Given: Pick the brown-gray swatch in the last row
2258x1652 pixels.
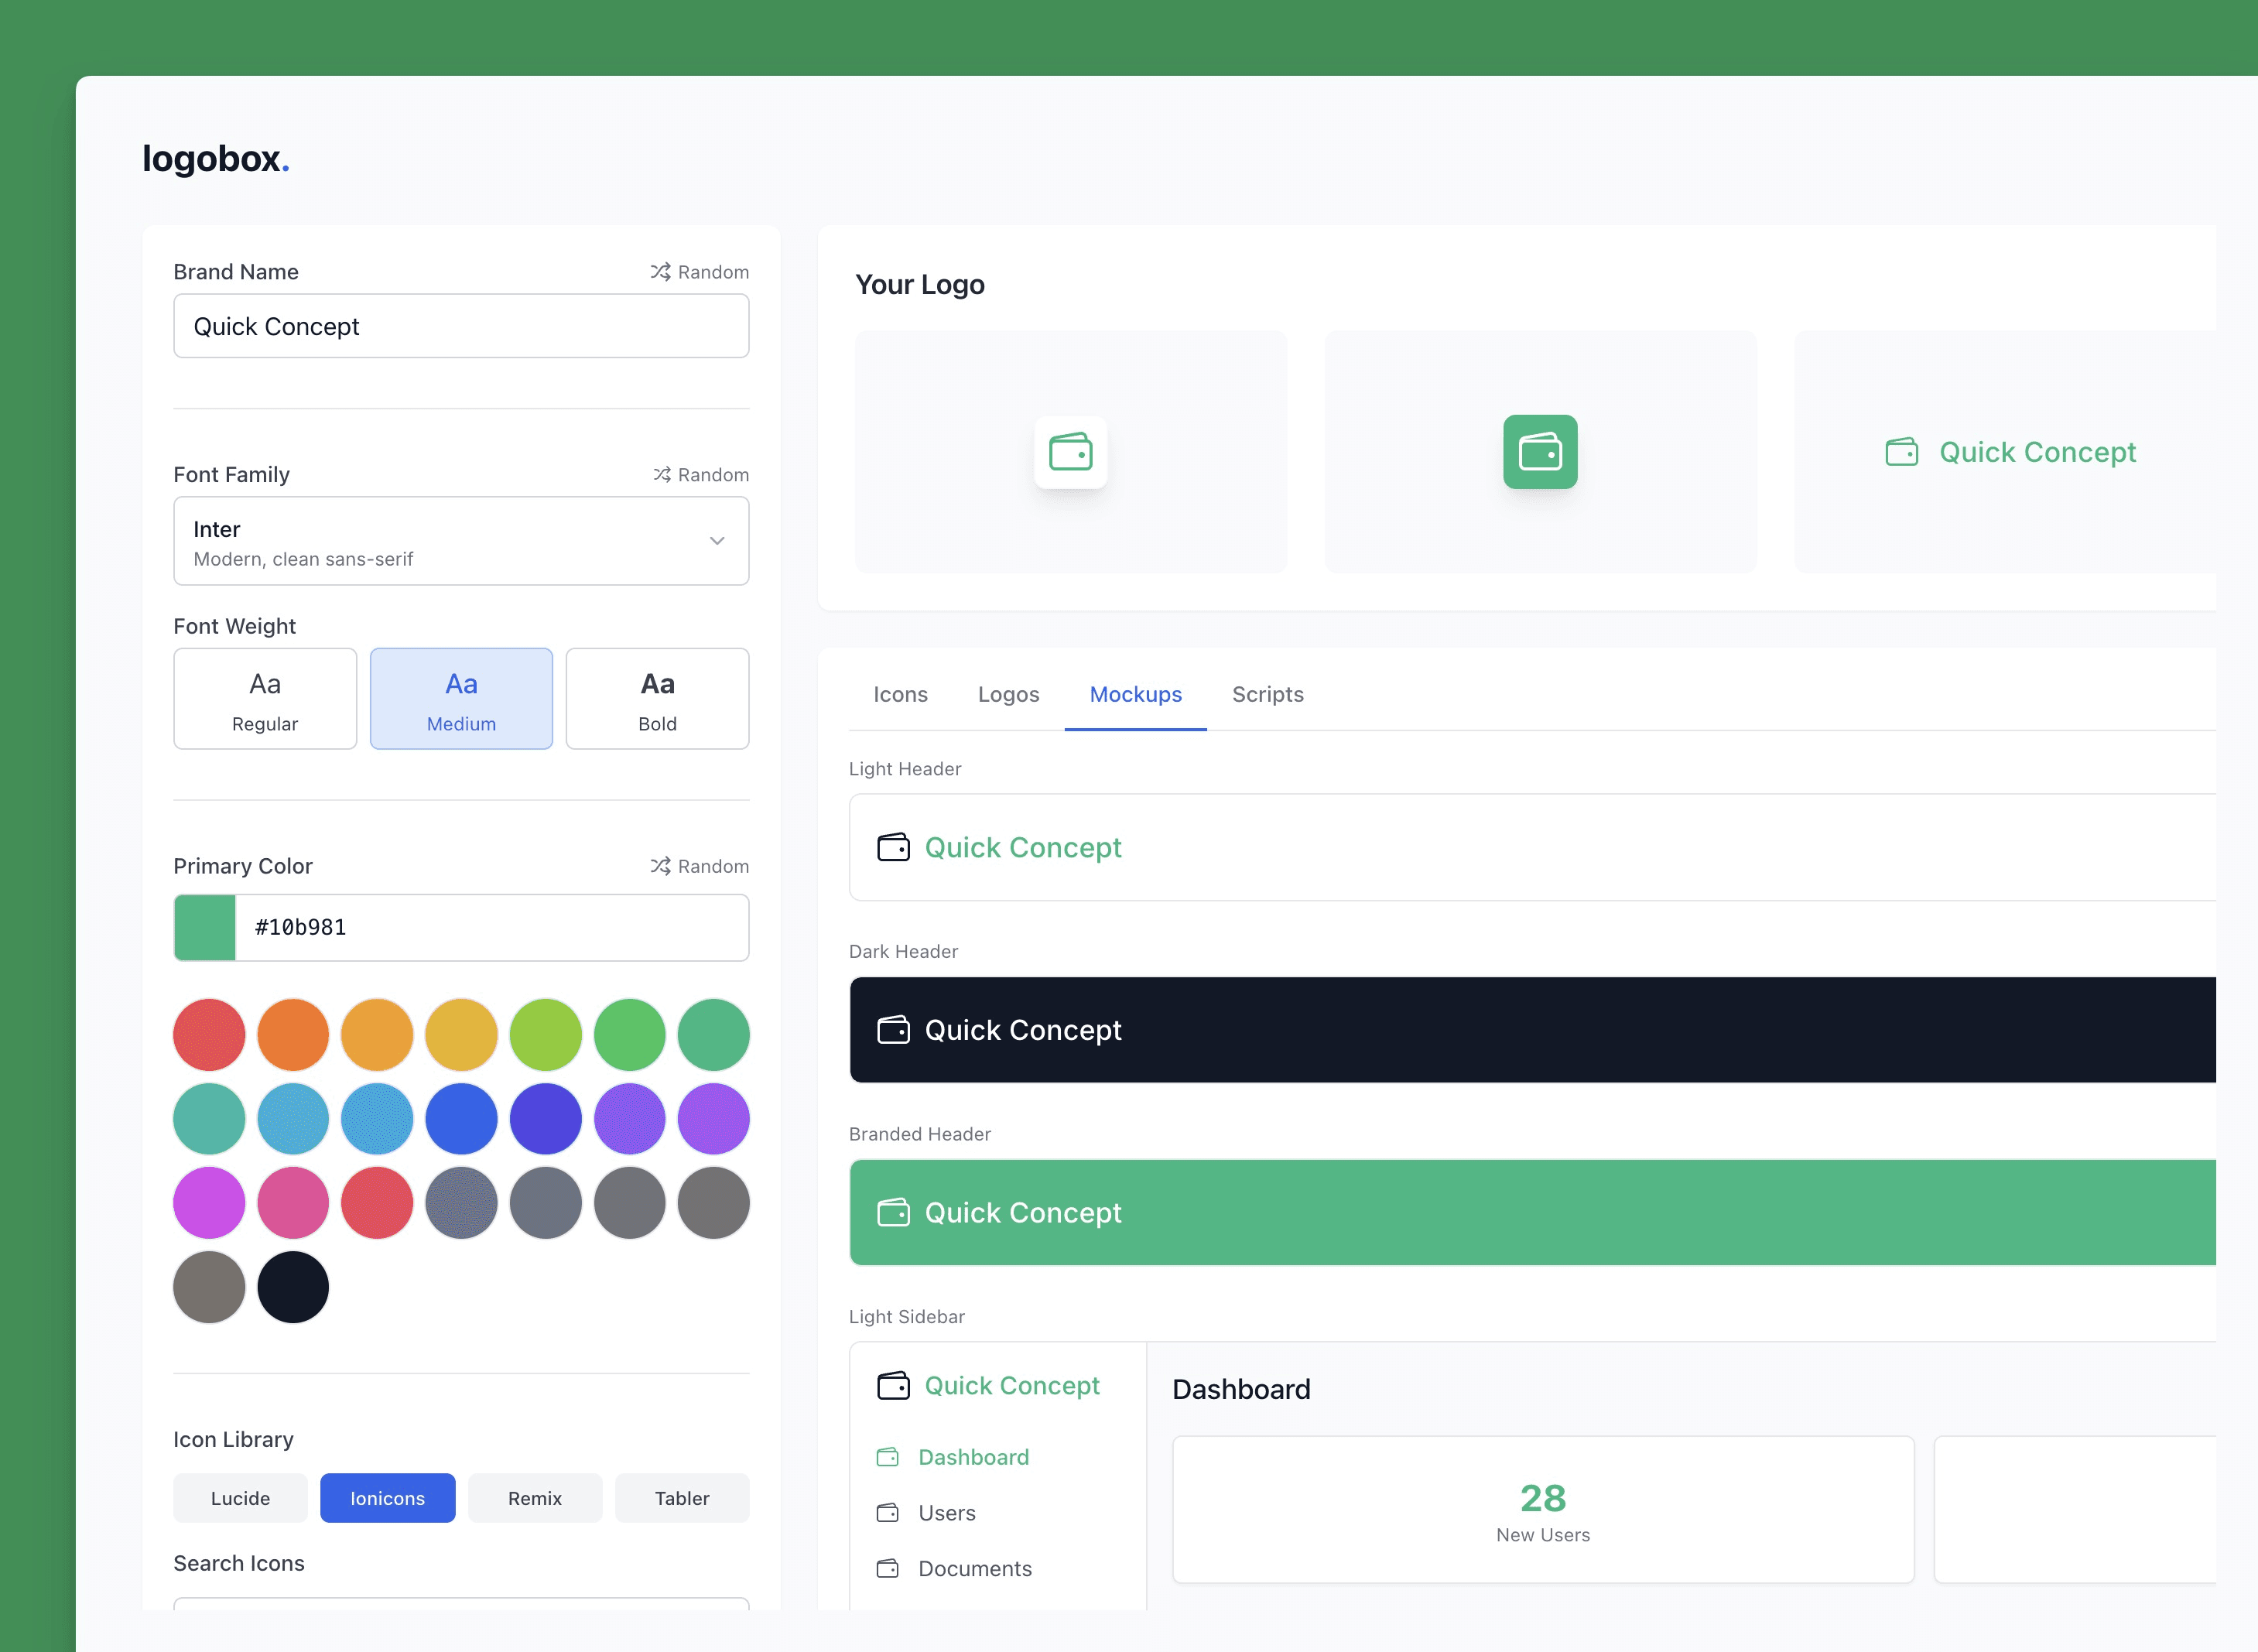Looking at the screenshot, I should pyautogui.click(x=209, y=1287).
